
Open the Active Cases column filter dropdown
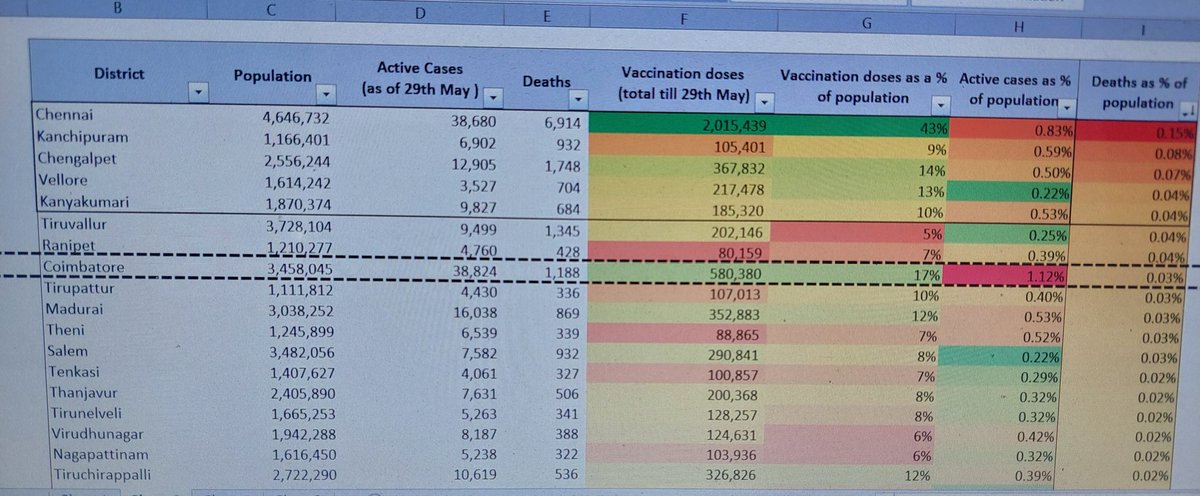pos(494,96)
